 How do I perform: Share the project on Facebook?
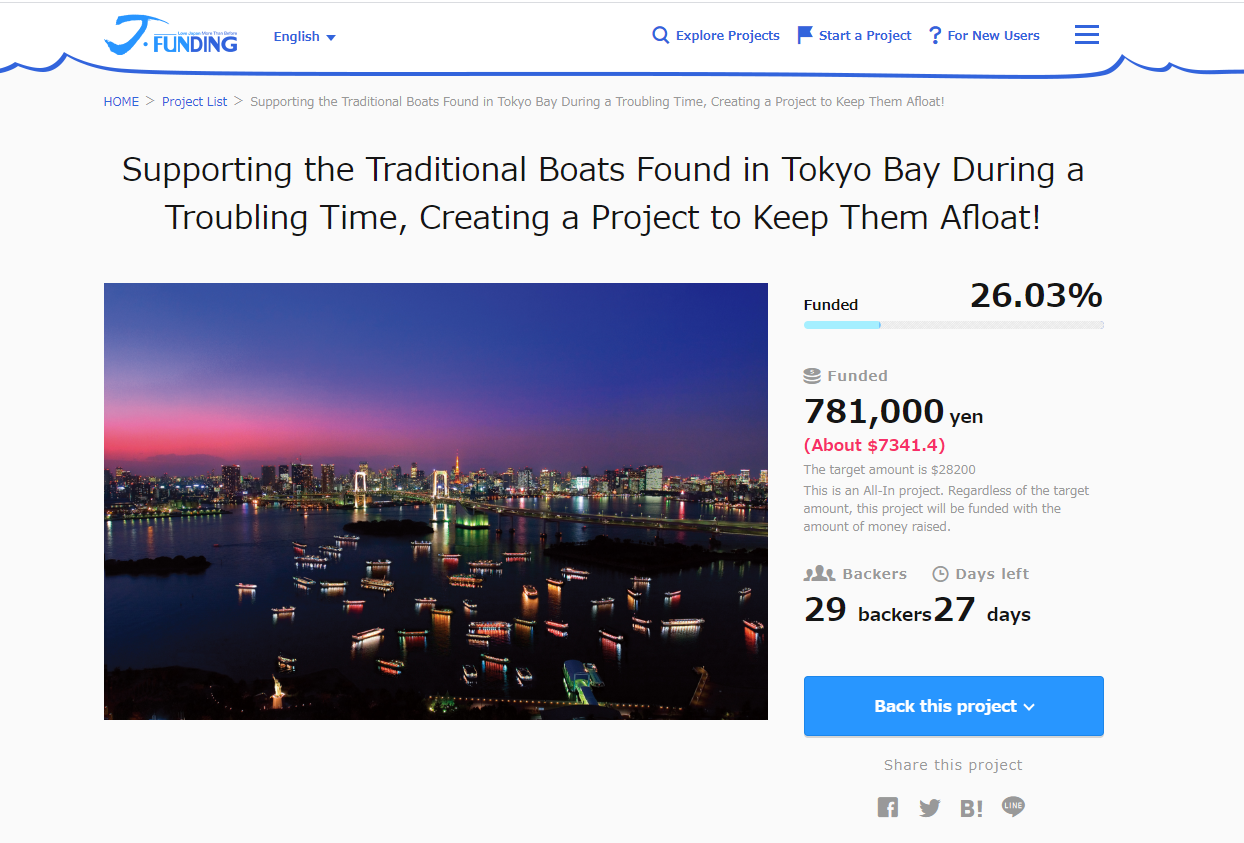[x=888, y=807]
